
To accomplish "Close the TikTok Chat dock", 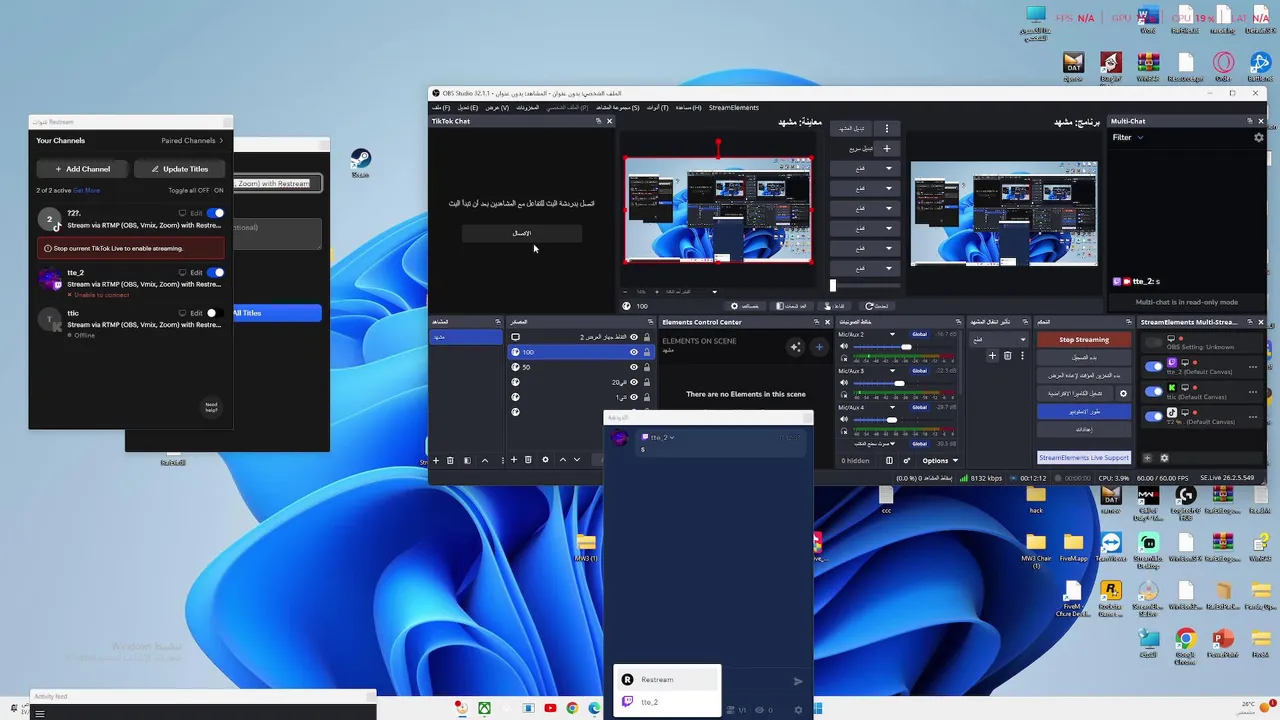I will point(610,121).
